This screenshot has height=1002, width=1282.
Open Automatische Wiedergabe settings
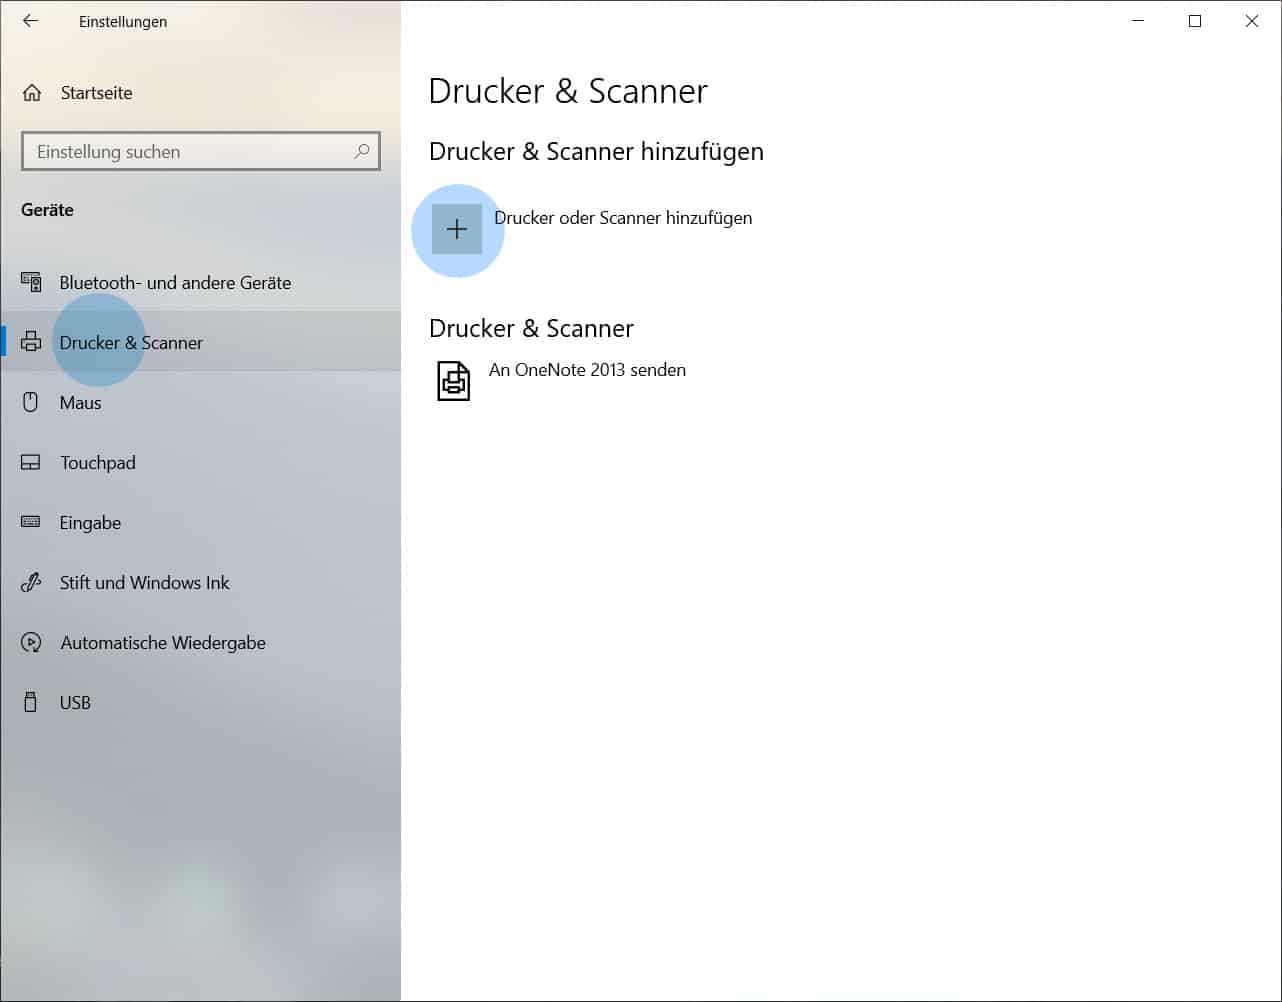(201, 642)
